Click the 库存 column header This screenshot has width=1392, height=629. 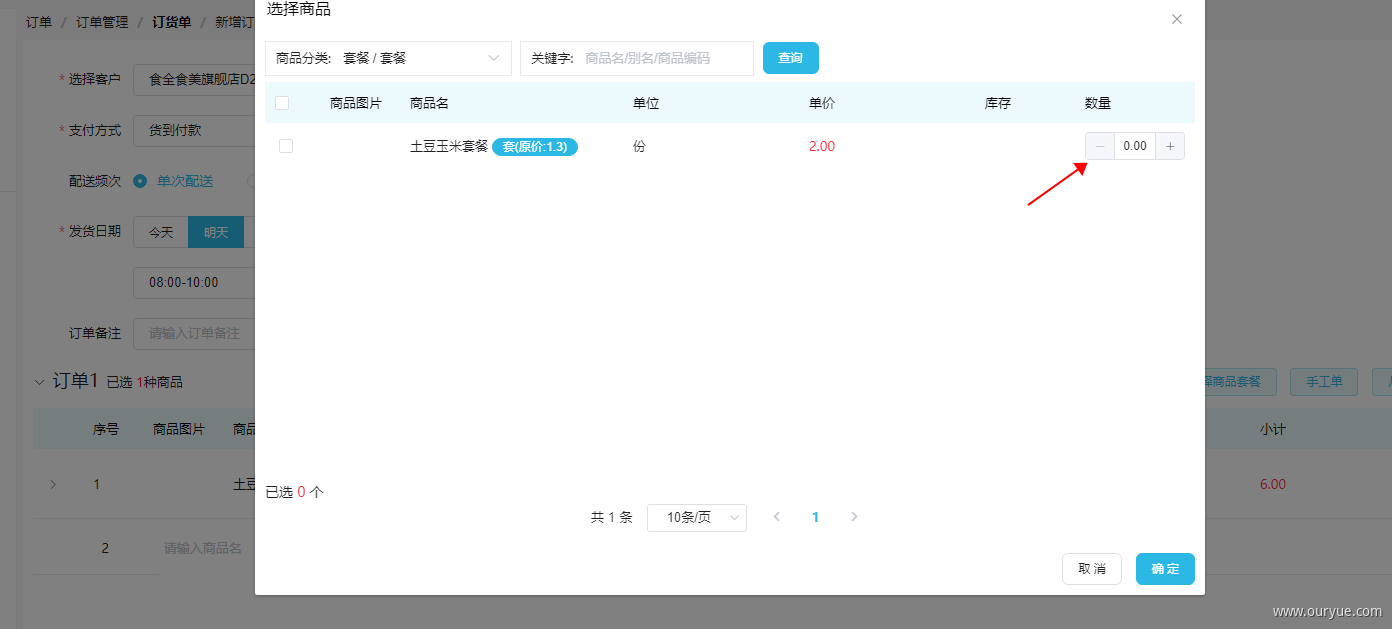pos(998,103)
